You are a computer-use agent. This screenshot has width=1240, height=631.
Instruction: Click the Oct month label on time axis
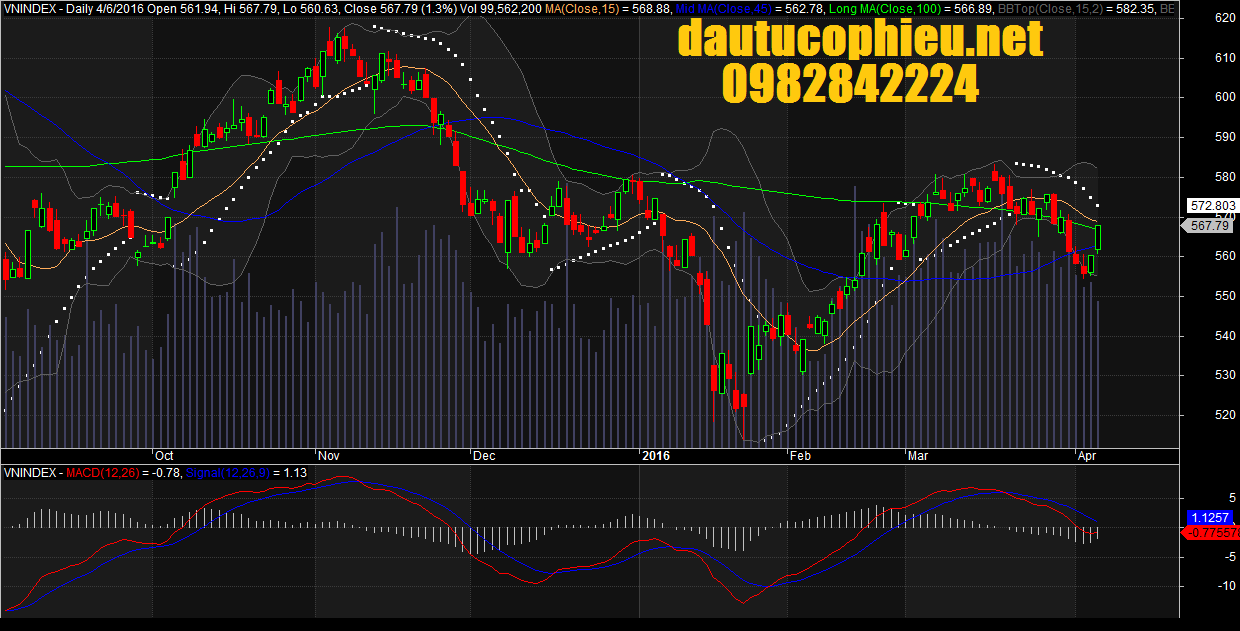tap(164, 456)
